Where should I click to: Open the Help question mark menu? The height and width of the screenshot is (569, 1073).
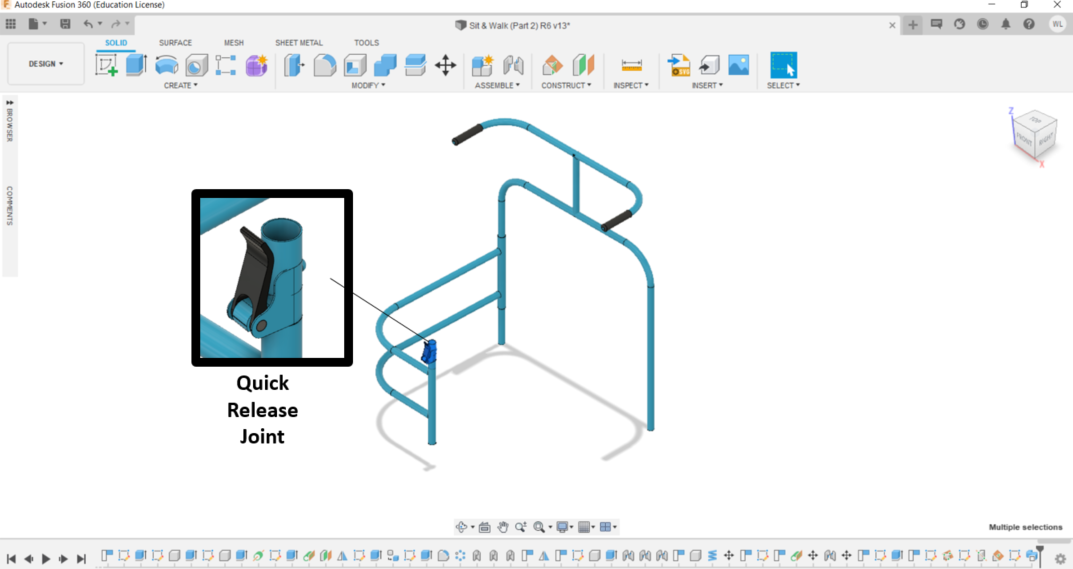click(x=1029, y=24)
